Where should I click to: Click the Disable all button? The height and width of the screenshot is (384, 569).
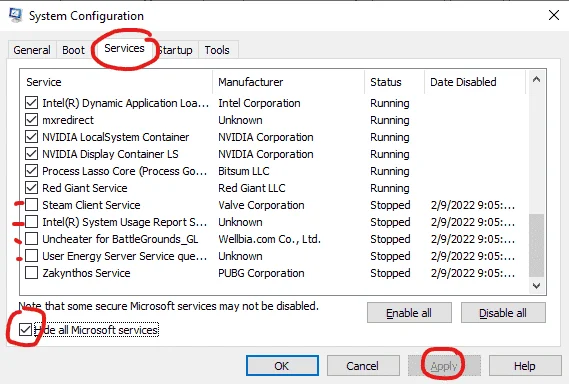coord(503,313)
